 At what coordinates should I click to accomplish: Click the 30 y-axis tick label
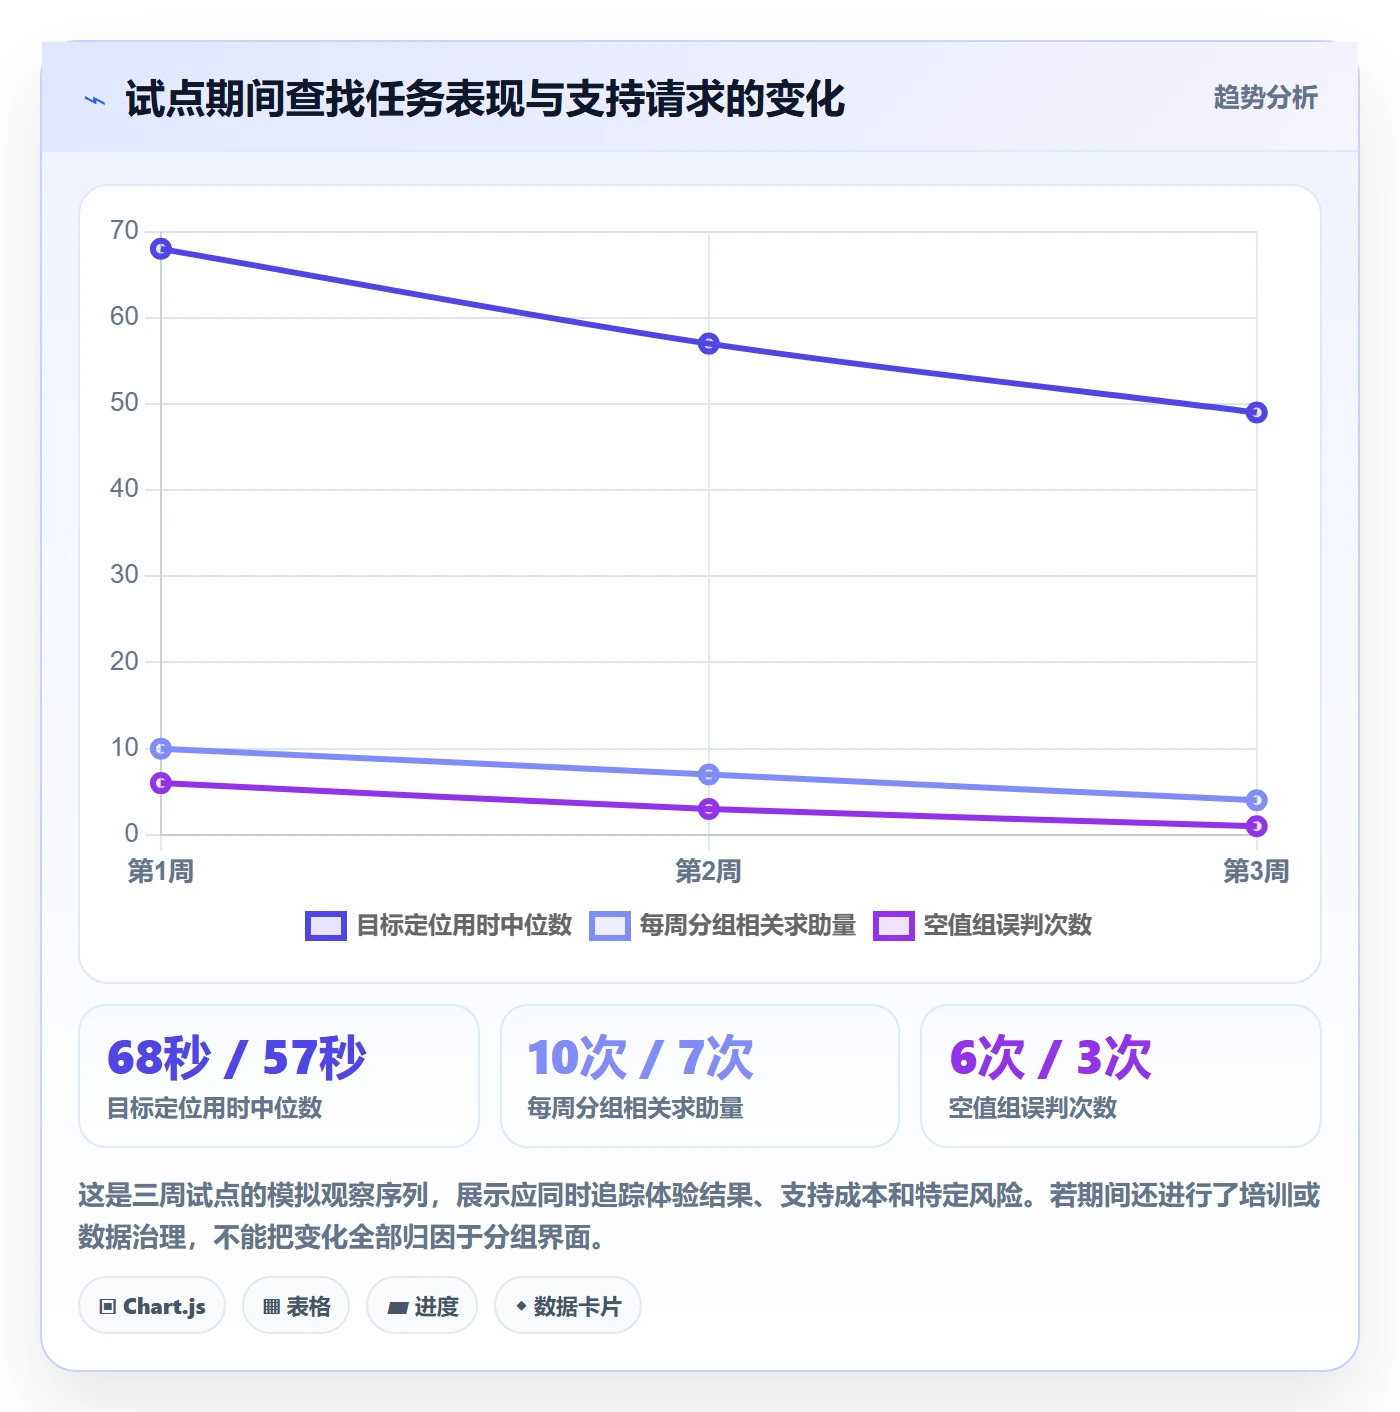(x=124, y=575)
